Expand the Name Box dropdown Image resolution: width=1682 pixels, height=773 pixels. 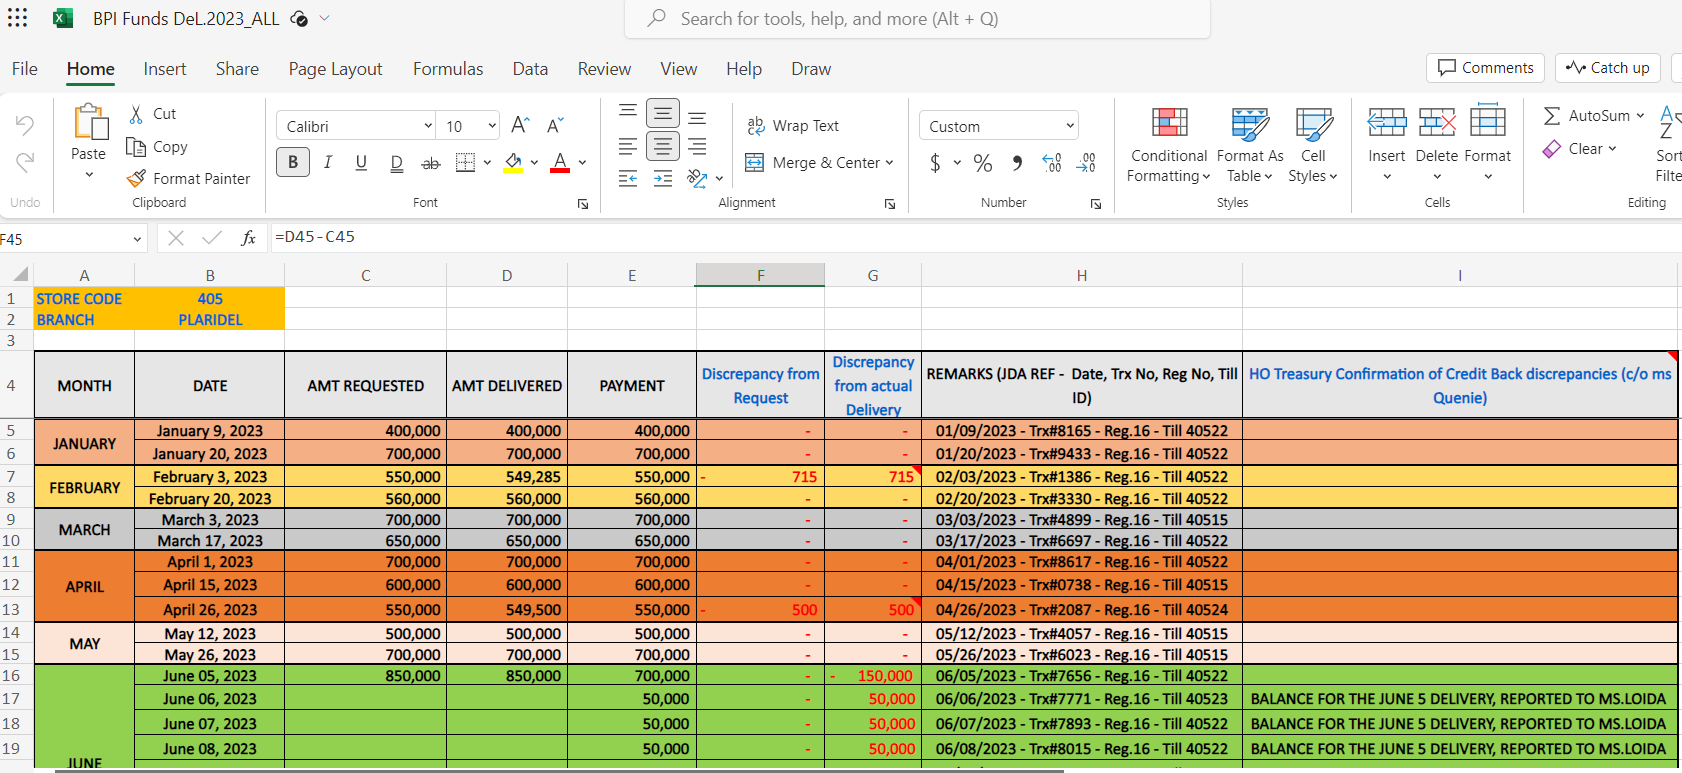pyautogui.click(x=137, y=239)
